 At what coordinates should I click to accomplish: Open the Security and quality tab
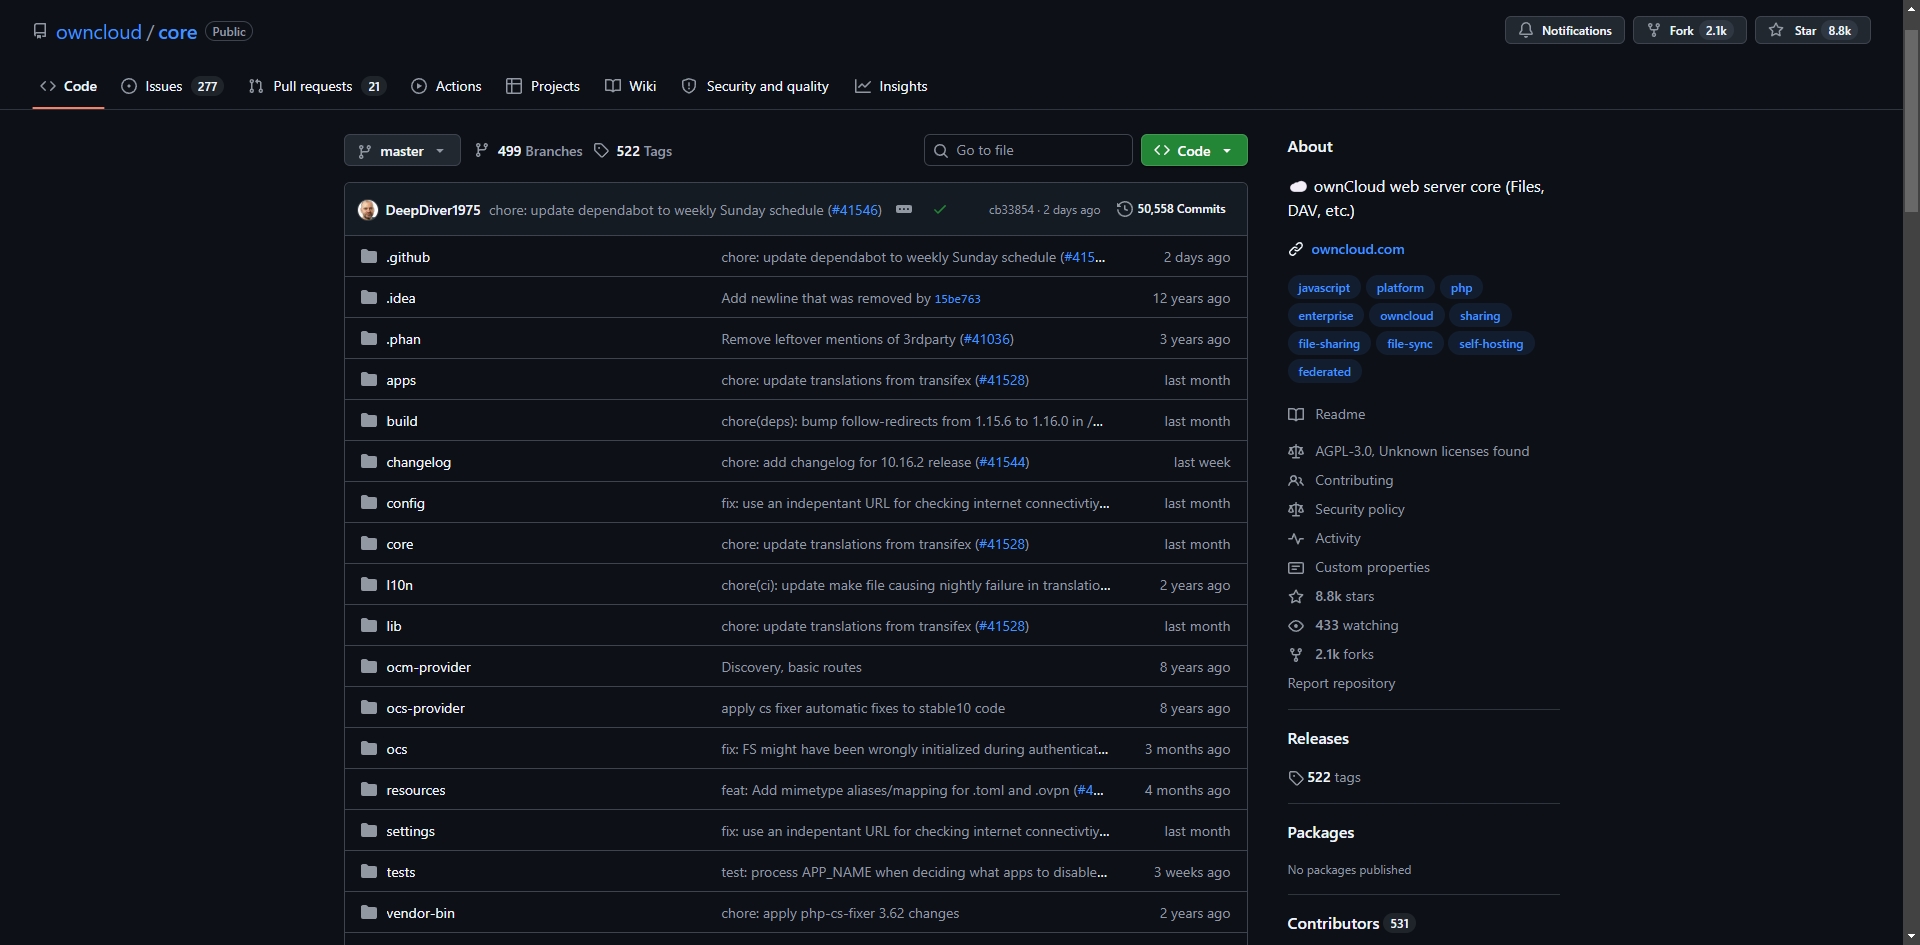pyautogui.click(x=755, y=86)
